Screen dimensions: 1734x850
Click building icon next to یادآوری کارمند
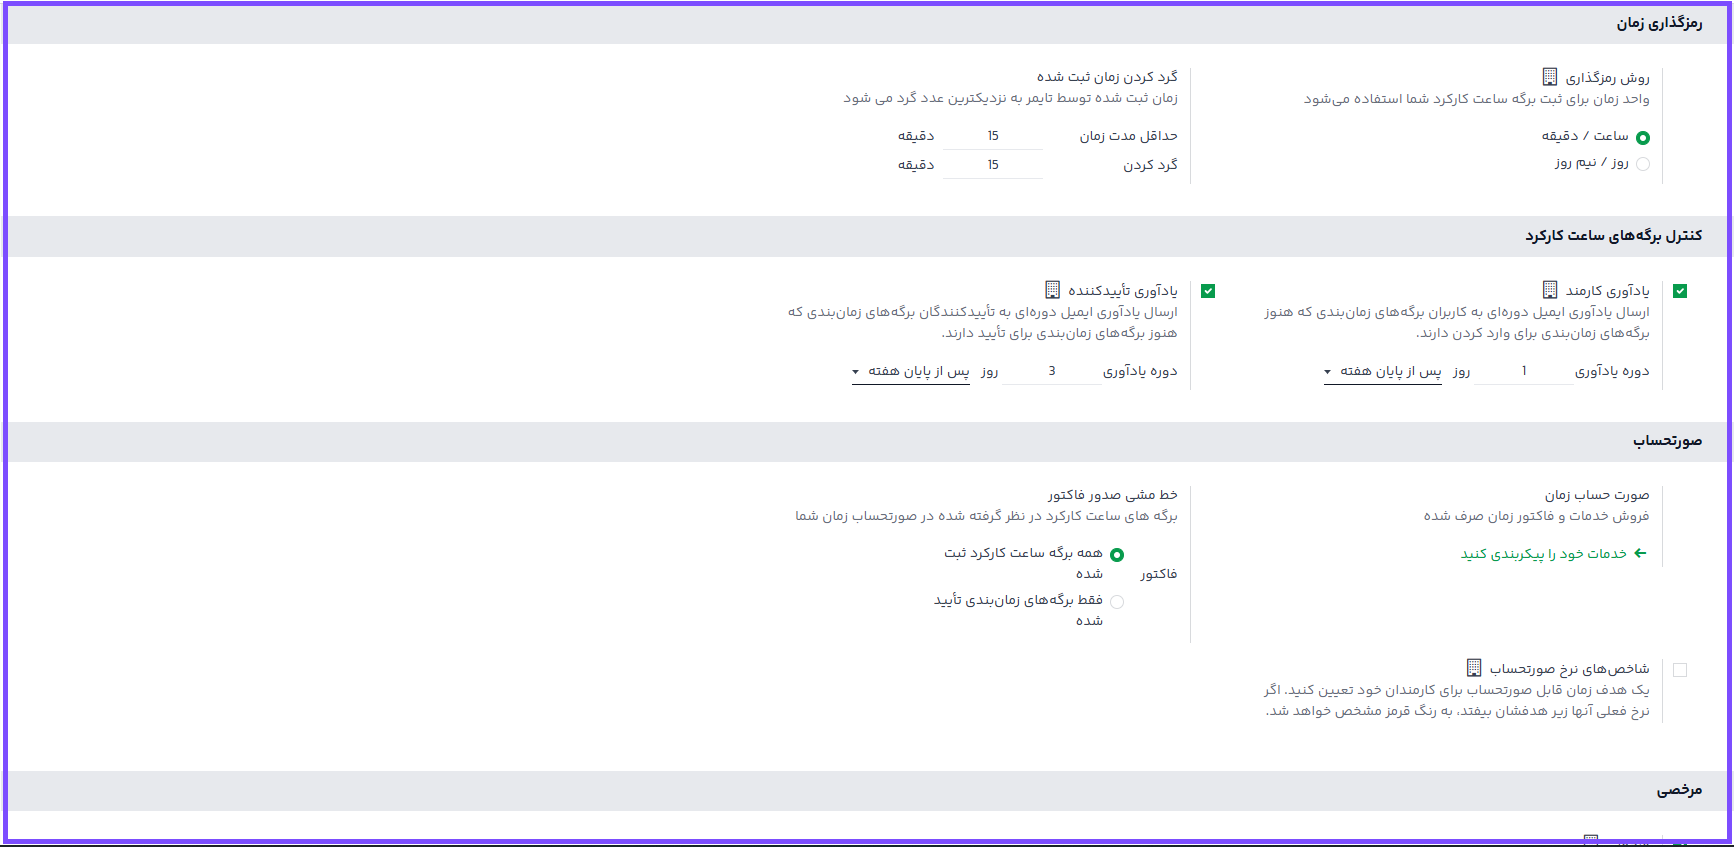[1549, 290]
